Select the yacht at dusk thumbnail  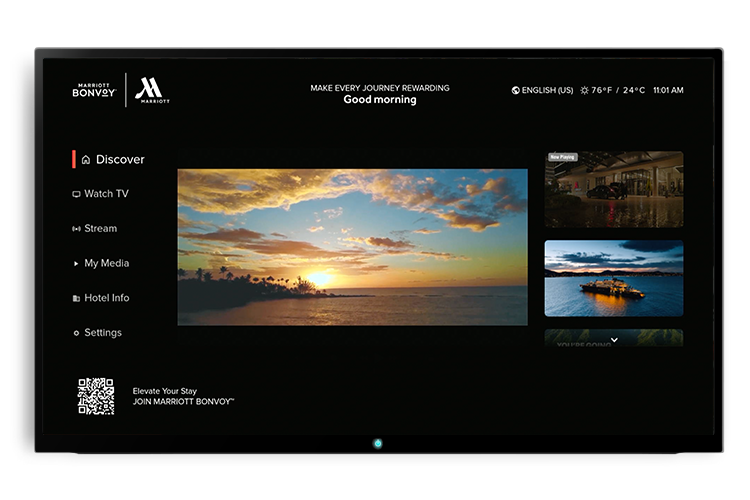[614, 278]
